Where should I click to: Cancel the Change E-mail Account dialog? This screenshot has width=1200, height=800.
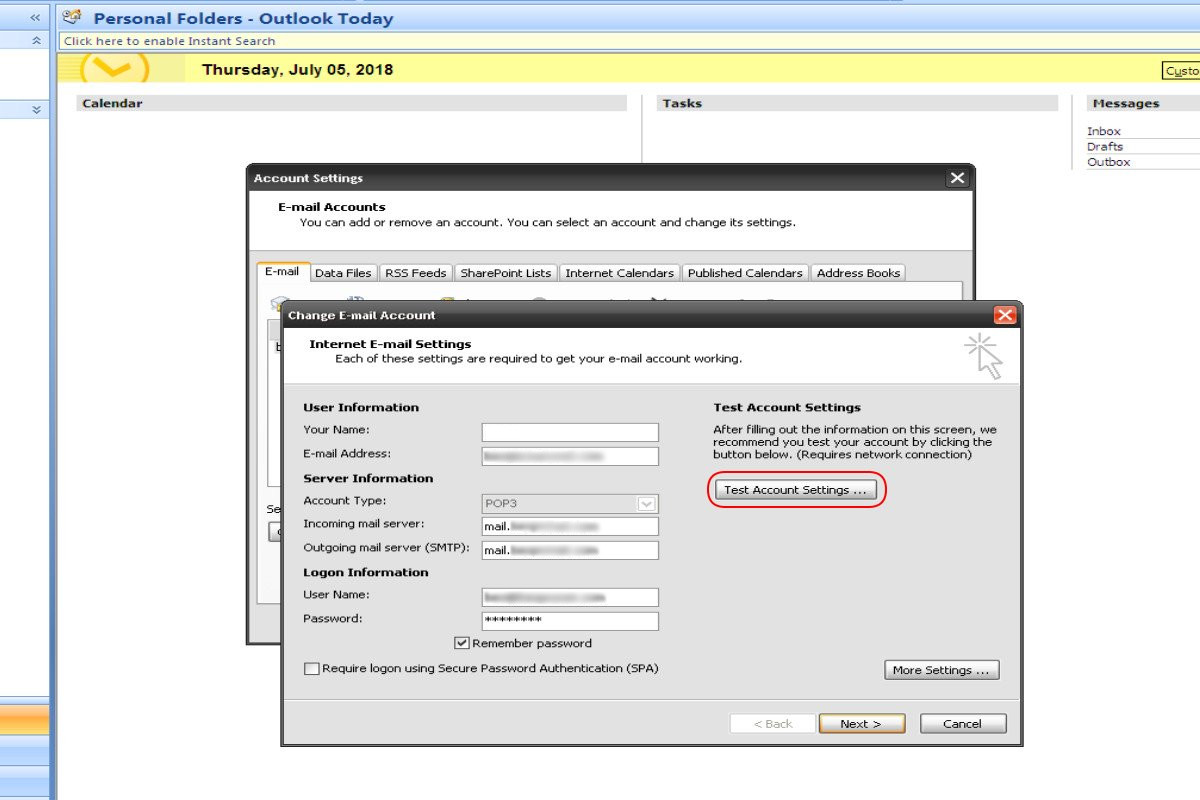pyautogui.click(x=962, y=724)
